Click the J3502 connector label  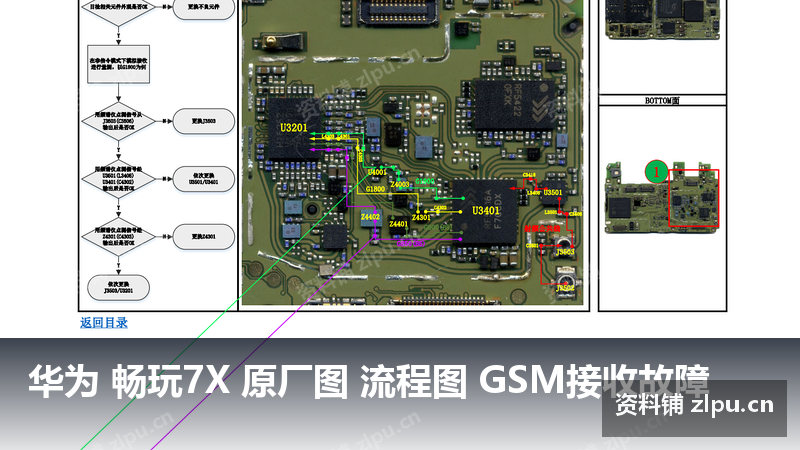(x=565, y=288)
